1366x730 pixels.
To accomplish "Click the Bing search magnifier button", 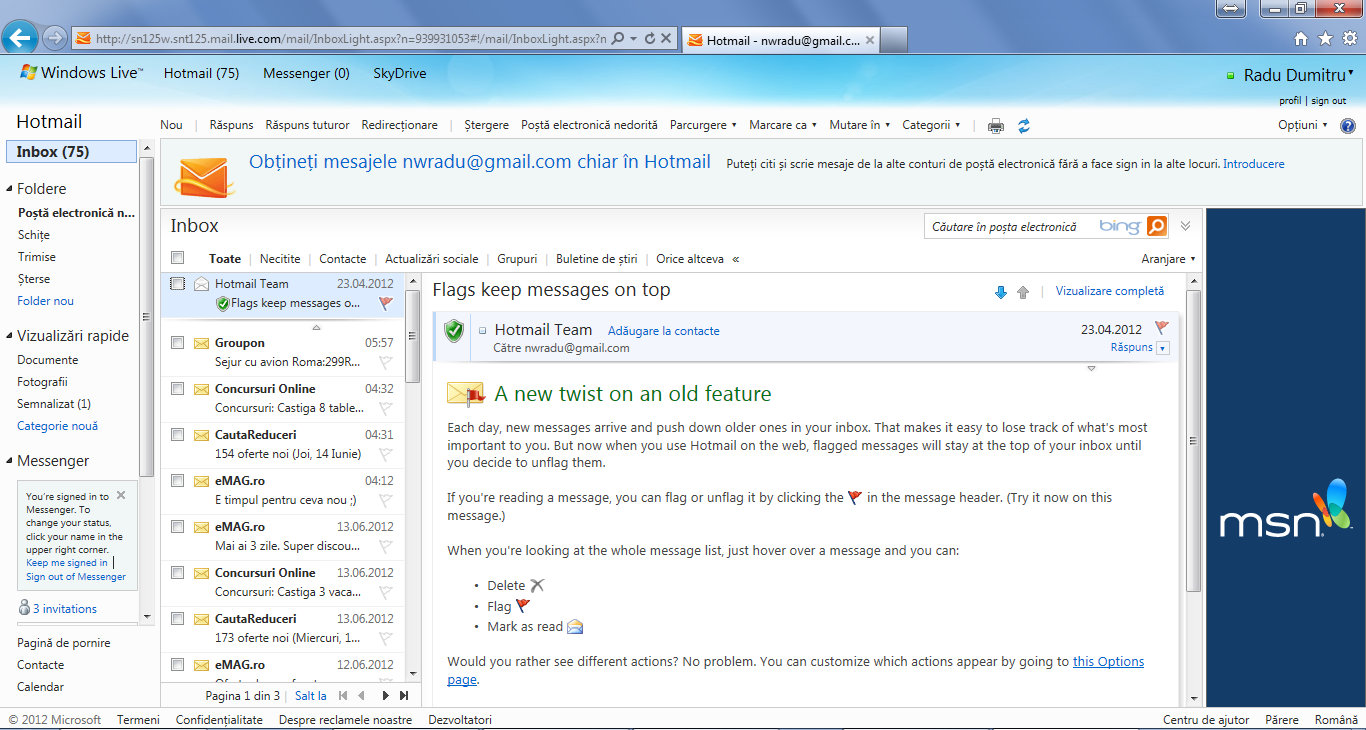I will point(1157,226).
